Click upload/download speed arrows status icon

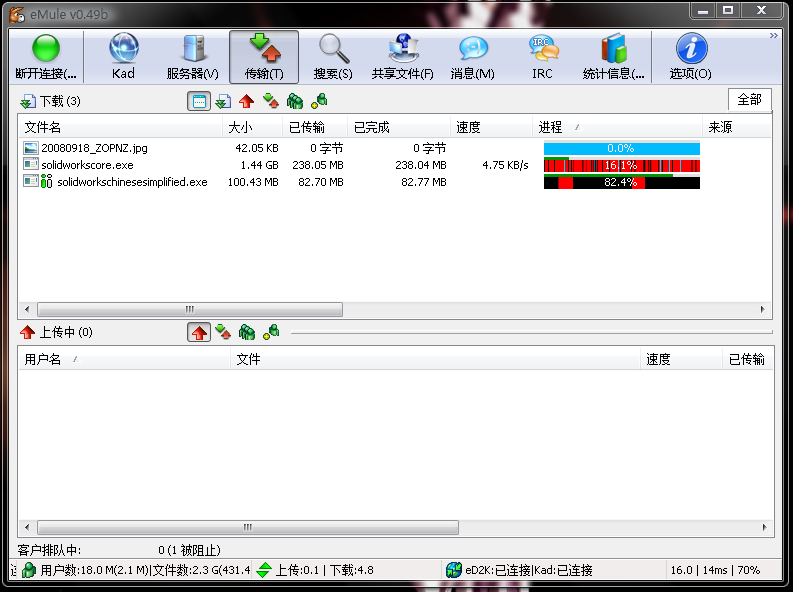[x=263, y=570]
